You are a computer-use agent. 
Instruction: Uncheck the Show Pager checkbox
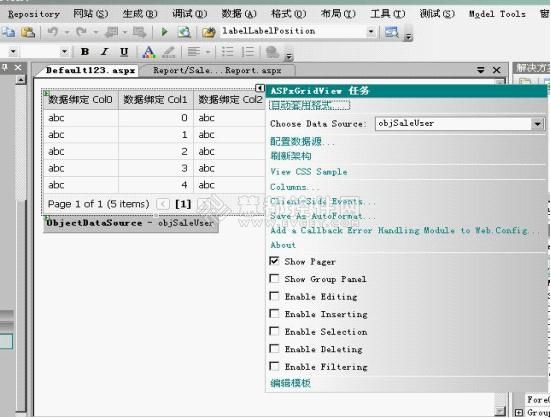click(274, 261)
